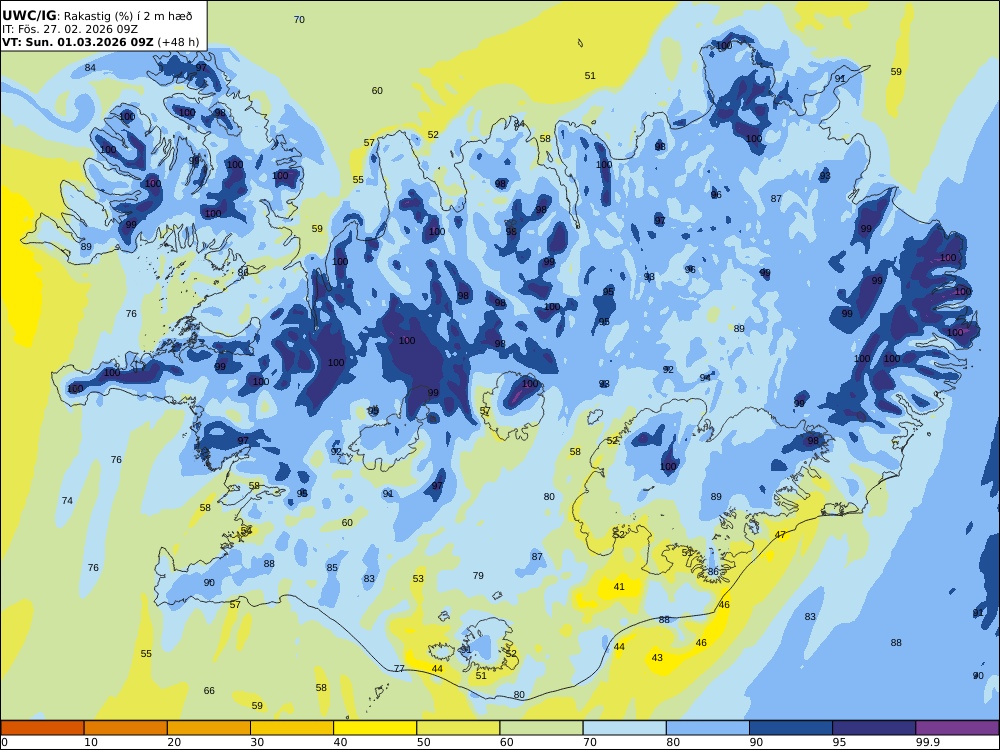
Task: Click the '74' humidity value on the map
Action: point(67,501)
